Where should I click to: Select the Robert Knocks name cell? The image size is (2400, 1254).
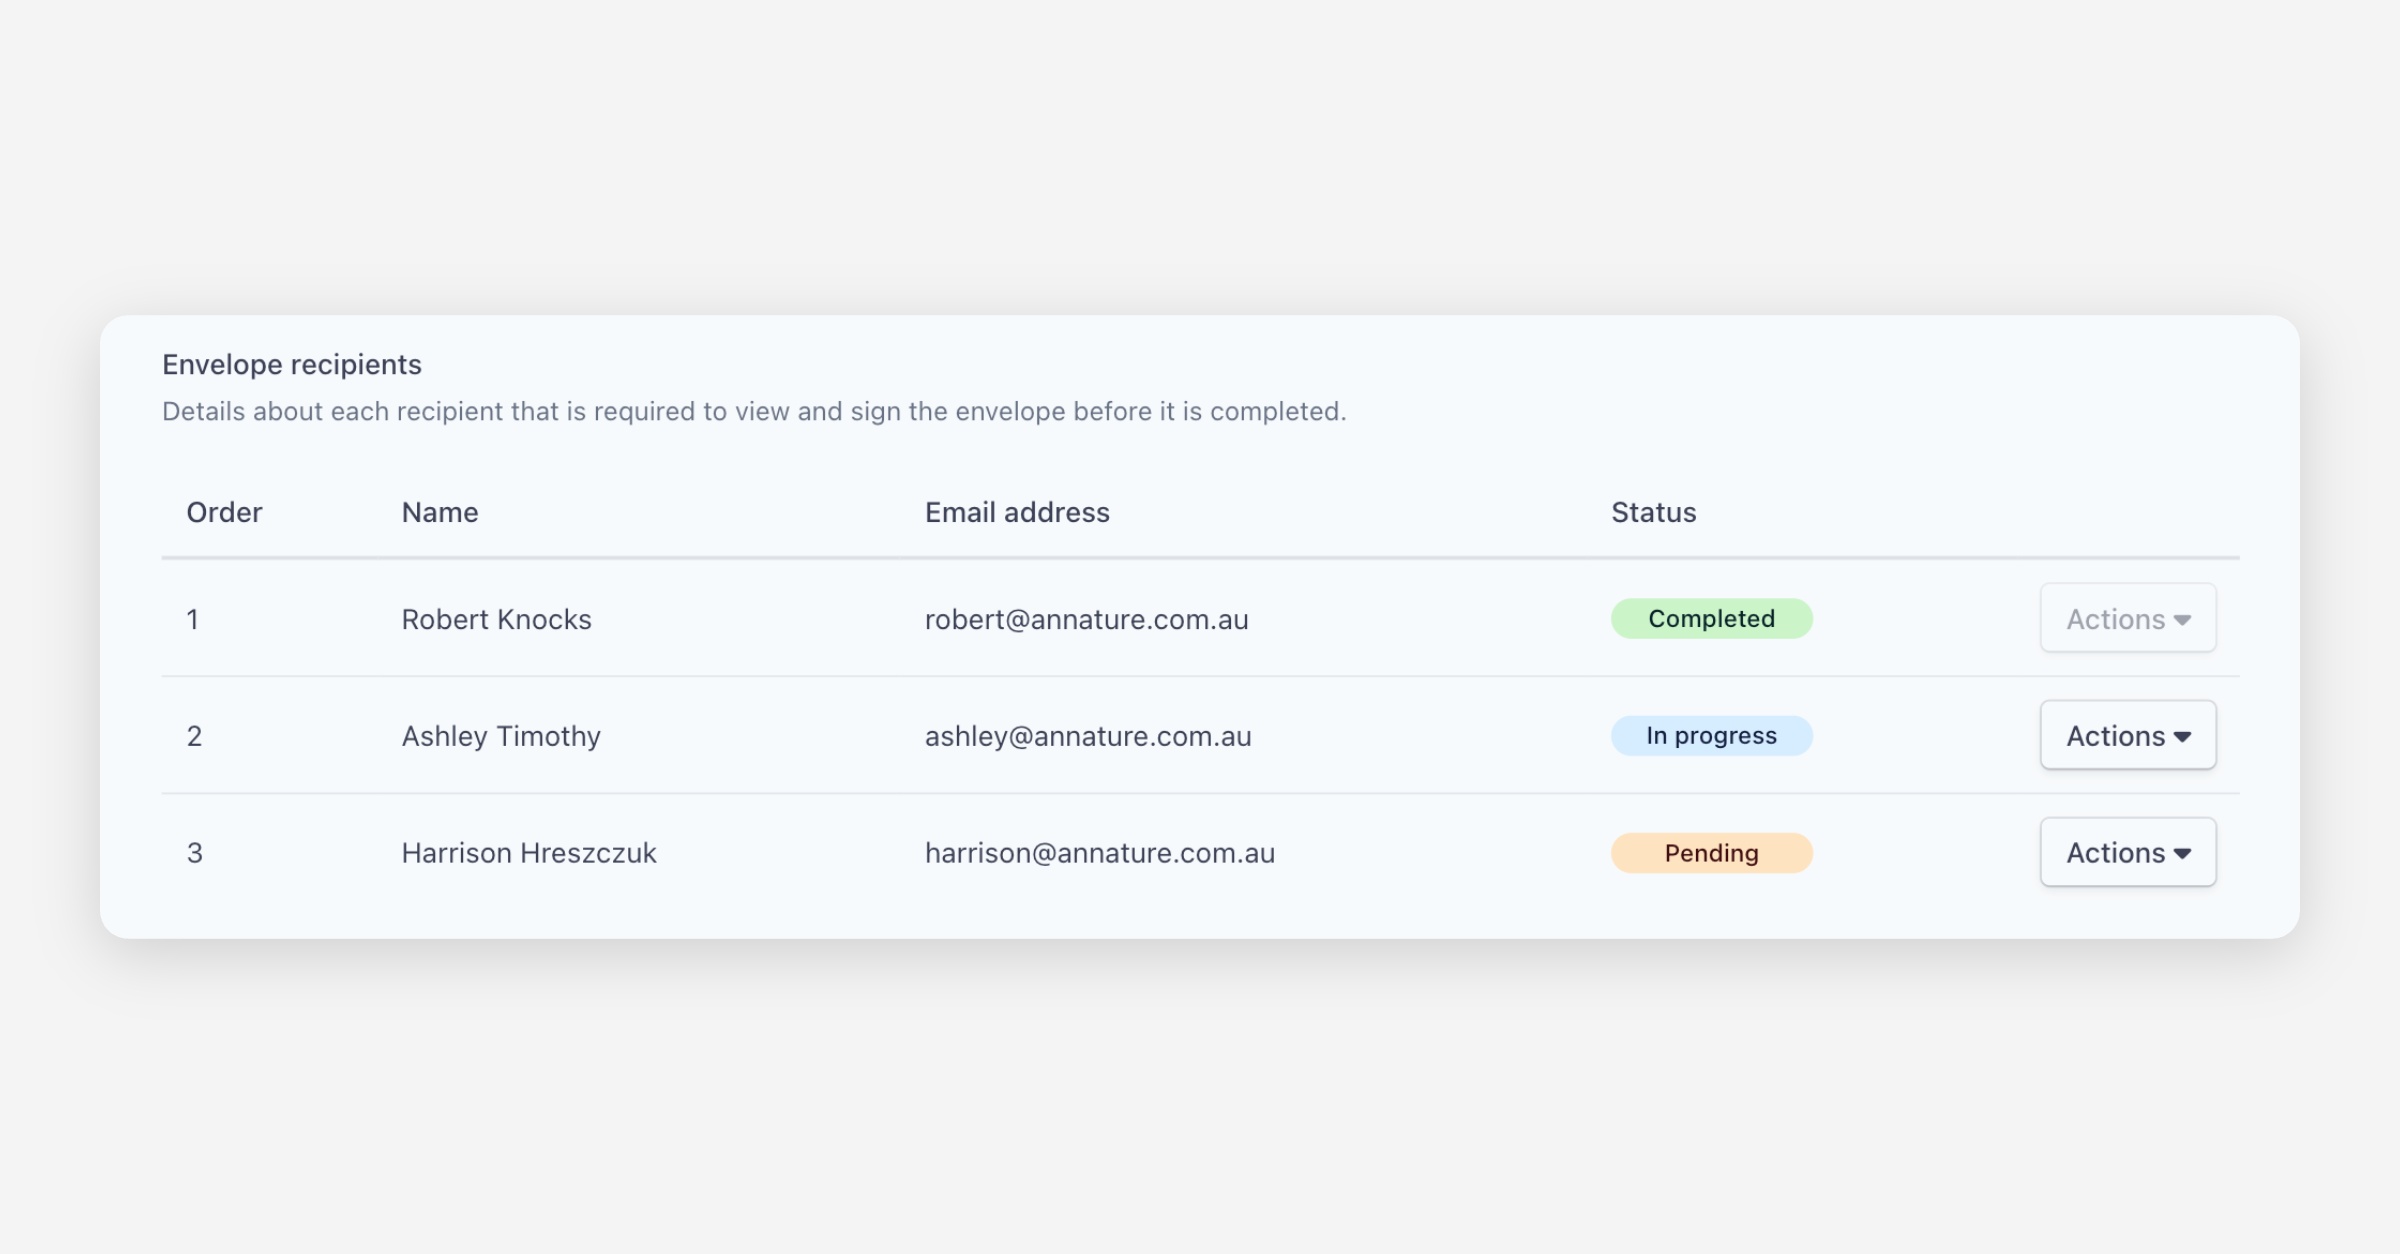click(x=496, y=620)
